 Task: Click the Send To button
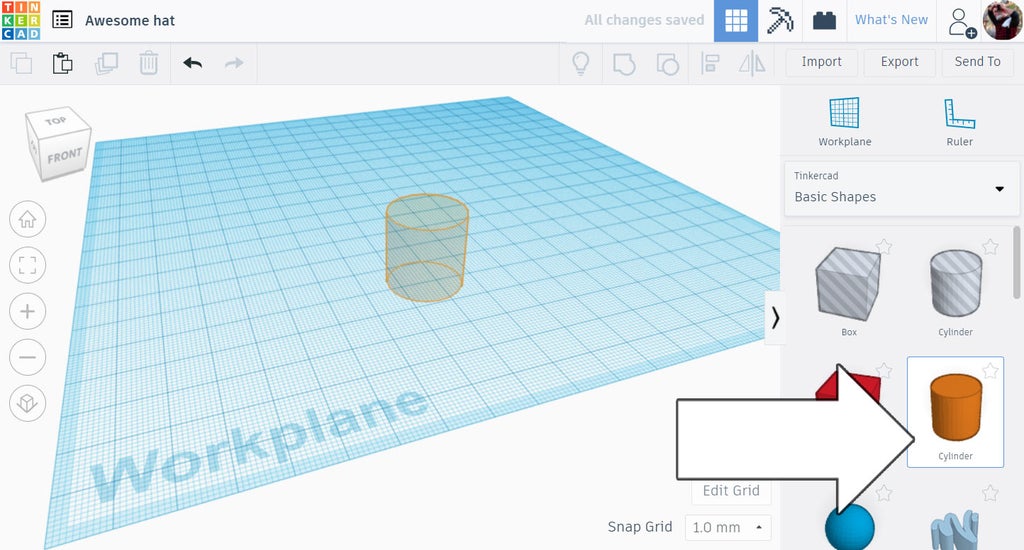pyautogui.click(x=977, y=62)
